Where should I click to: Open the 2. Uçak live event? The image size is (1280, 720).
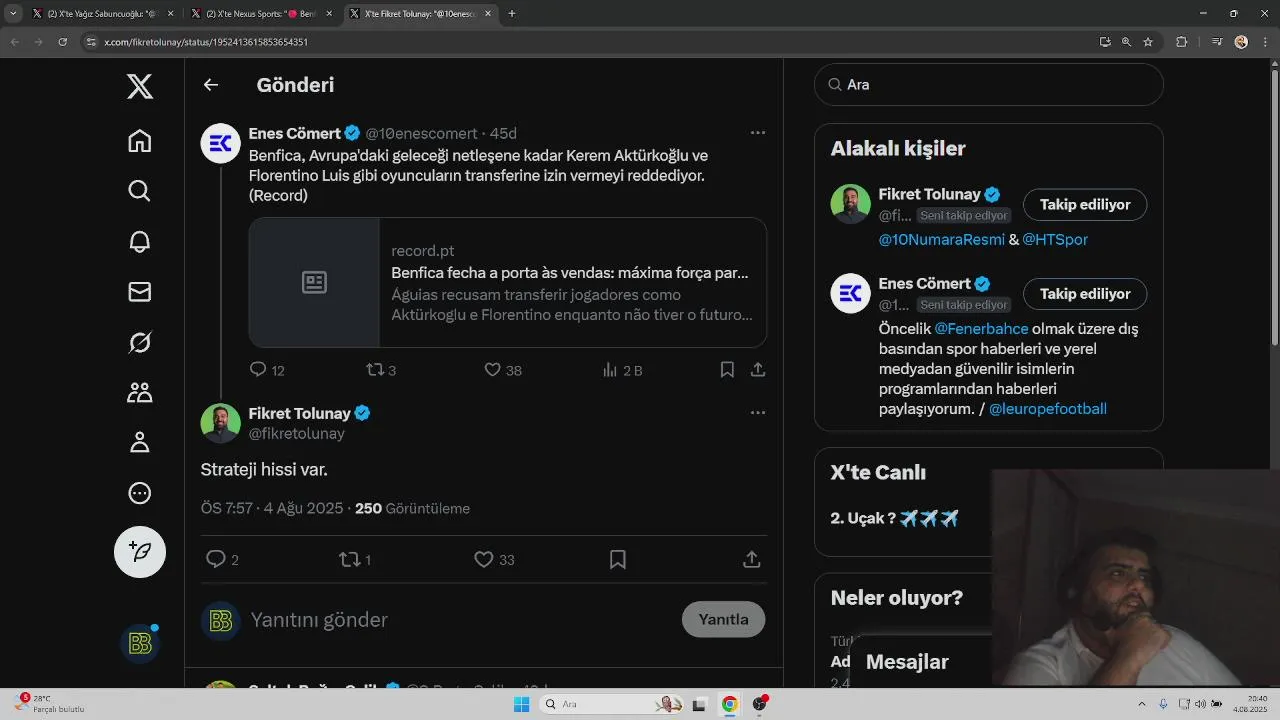pyautogui.click(x=895, y=518)
